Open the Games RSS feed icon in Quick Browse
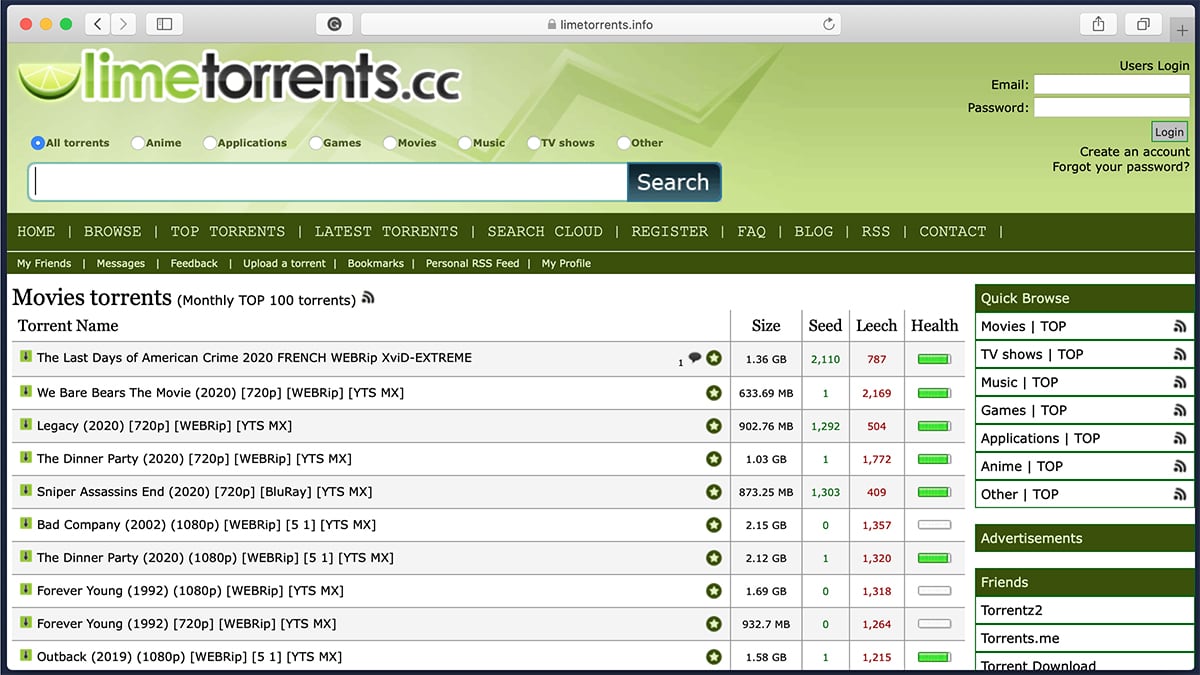The width and height of the screenshot is (1200, 675). (x=1180, y=410)
